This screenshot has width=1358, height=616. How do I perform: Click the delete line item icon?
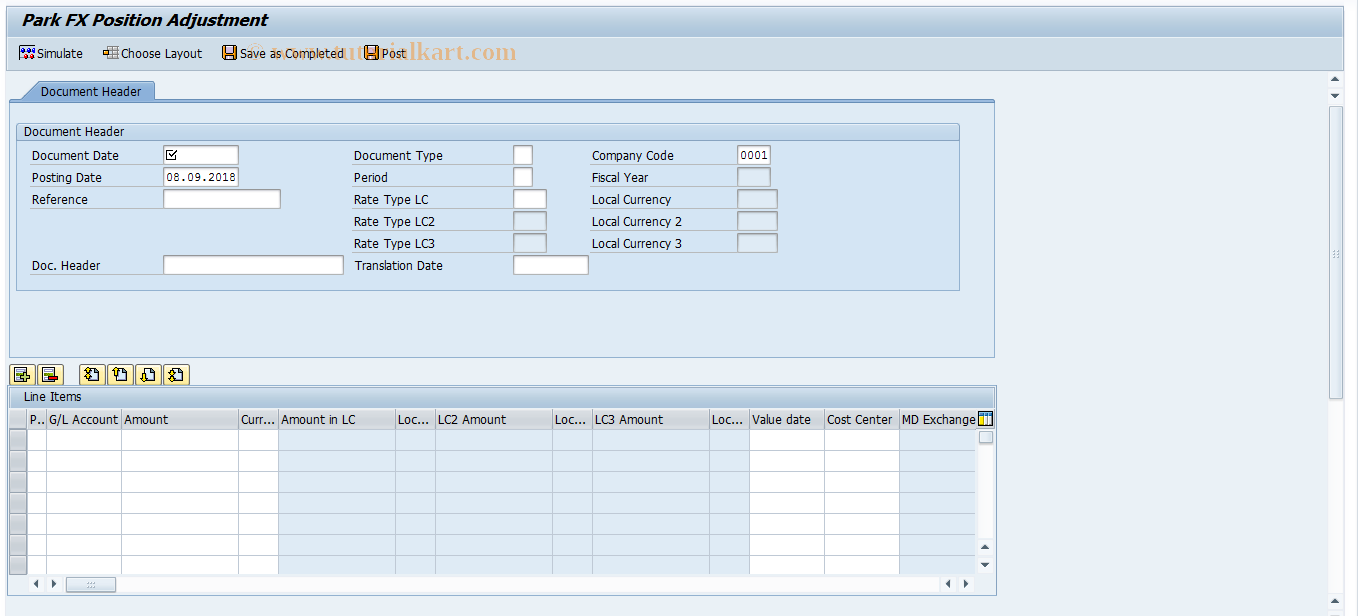tap(50, 375)
